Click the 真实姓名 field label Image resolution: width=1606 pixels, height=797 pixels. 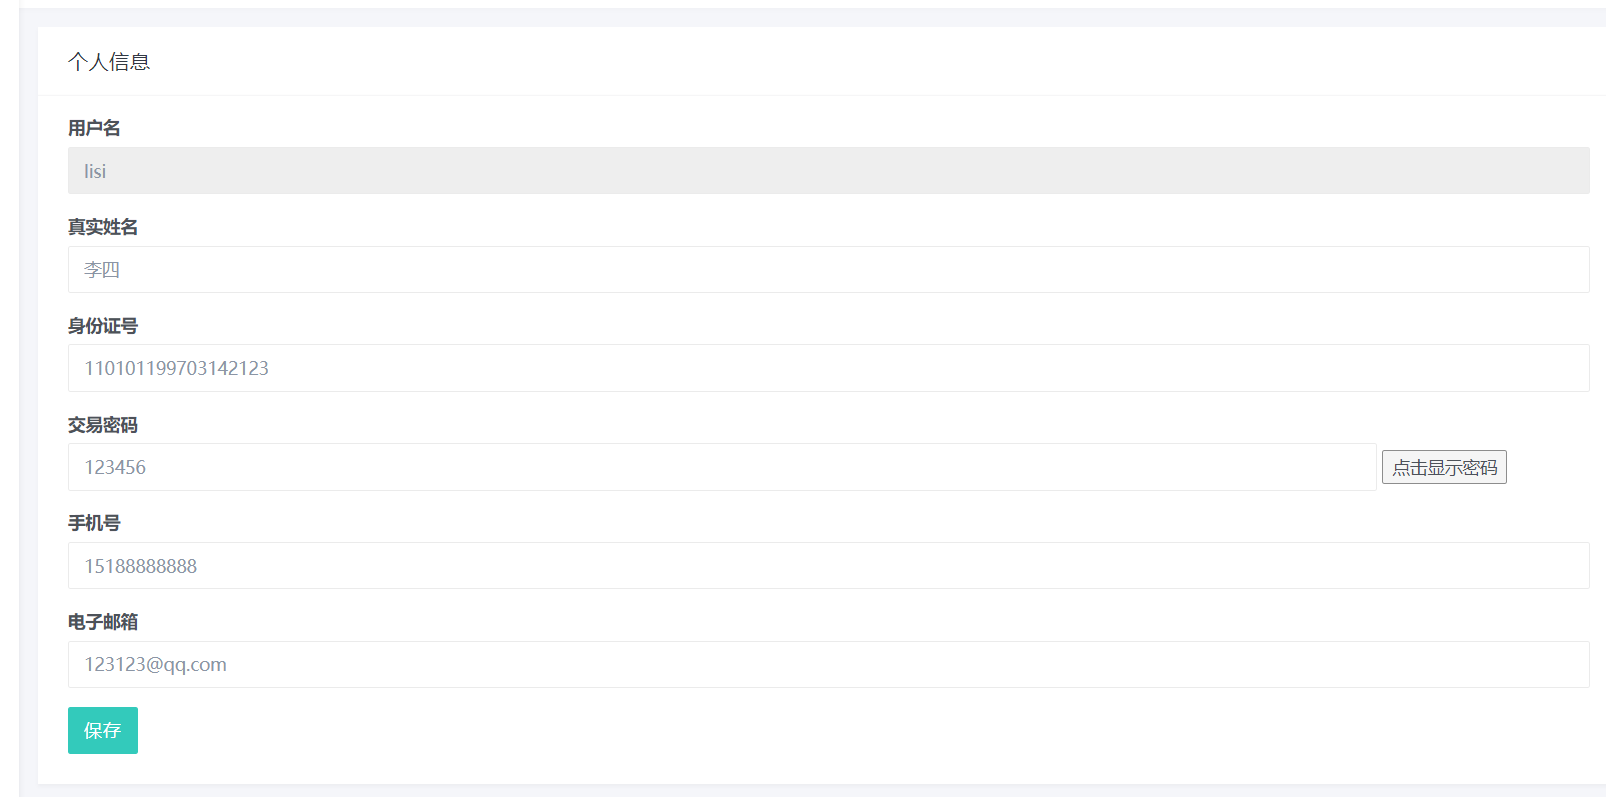click(x=103, y=227)
